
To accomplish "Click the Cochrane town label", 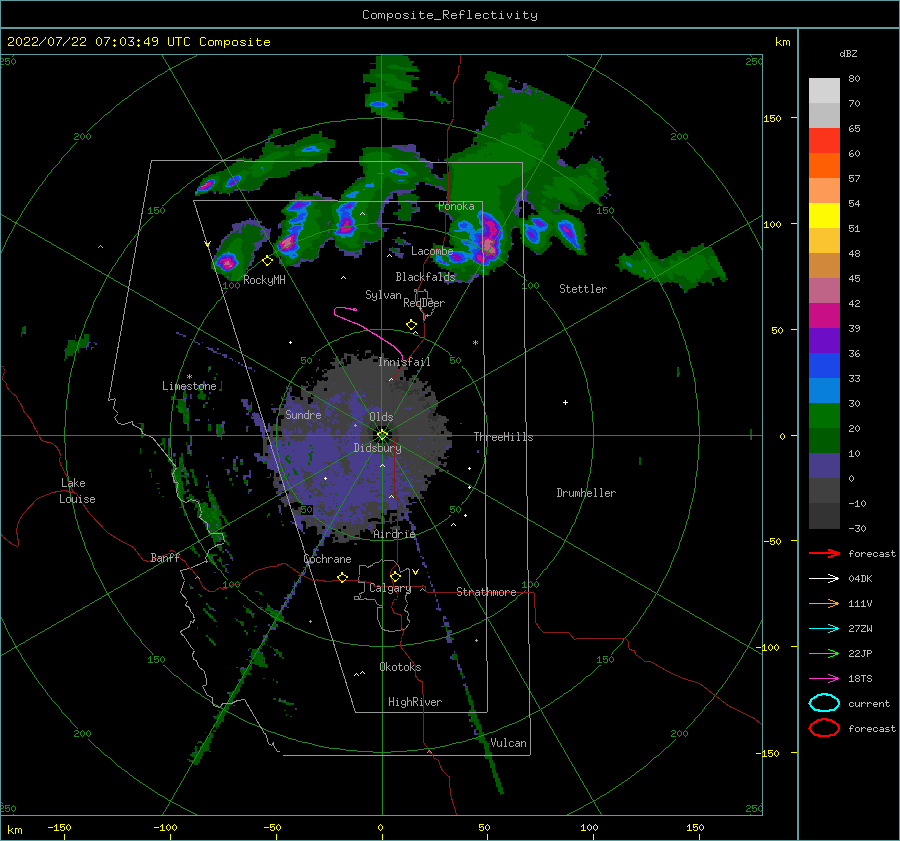I will tap(327, 559).
